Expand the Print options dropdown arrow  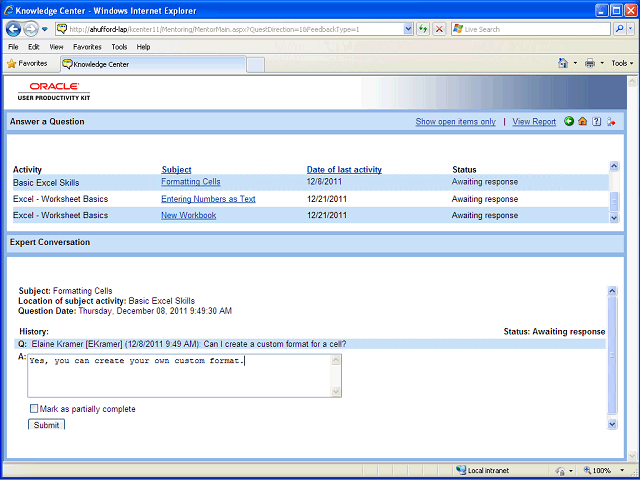click(x=602, y=63)
